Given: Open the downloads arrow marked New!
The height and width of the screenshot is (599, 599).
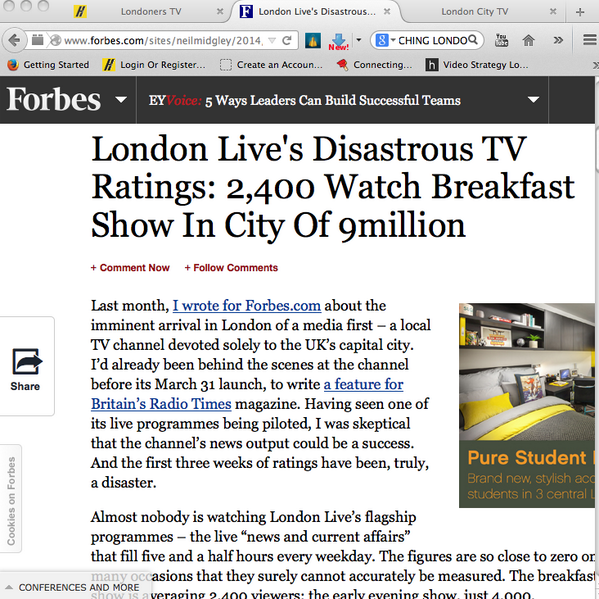Looking at the screenshot, I should click(338, 41).
